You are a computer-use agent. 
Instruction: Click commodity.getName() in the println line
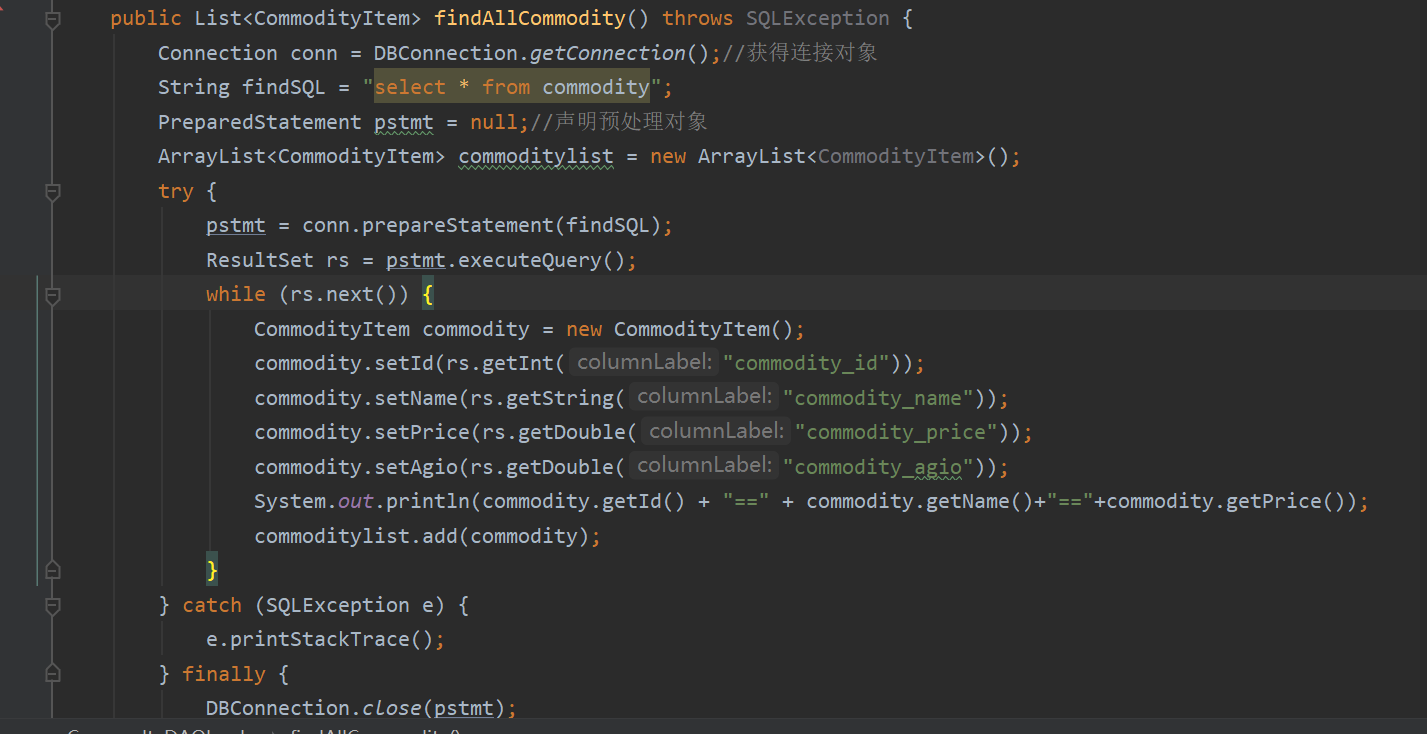coord(920,501)
